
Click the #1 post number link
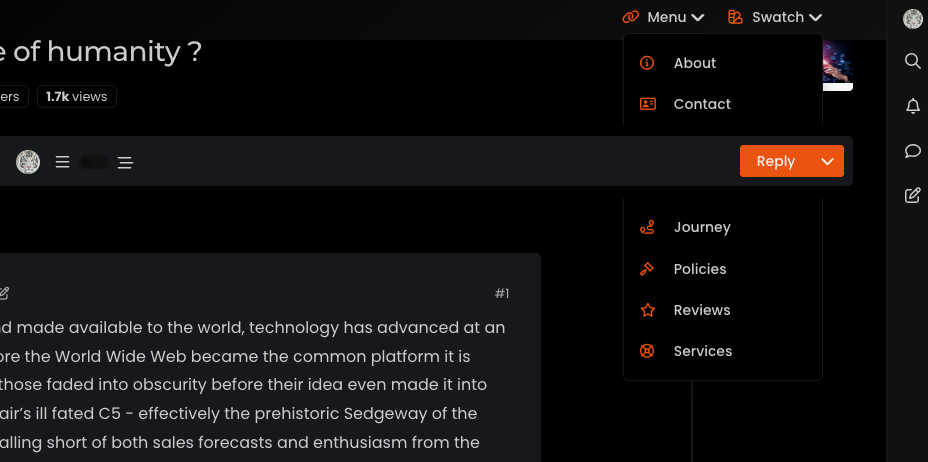point(502,293)
